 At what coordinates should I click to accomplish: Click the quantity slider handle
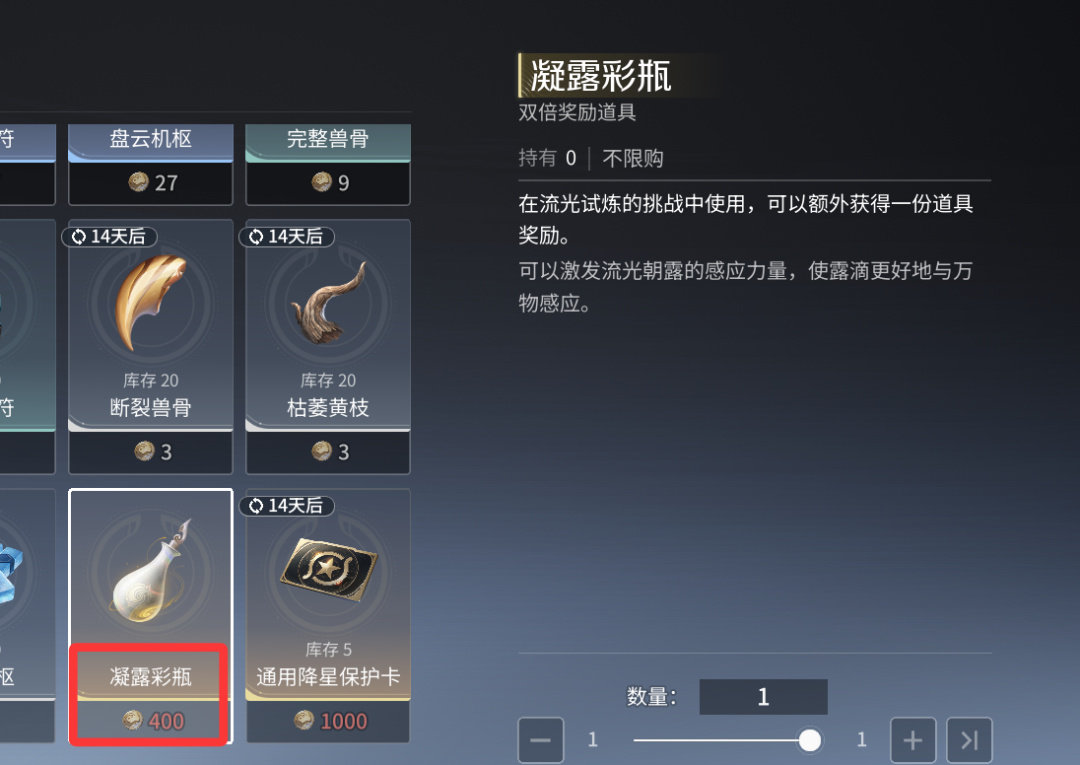point(809,740)
